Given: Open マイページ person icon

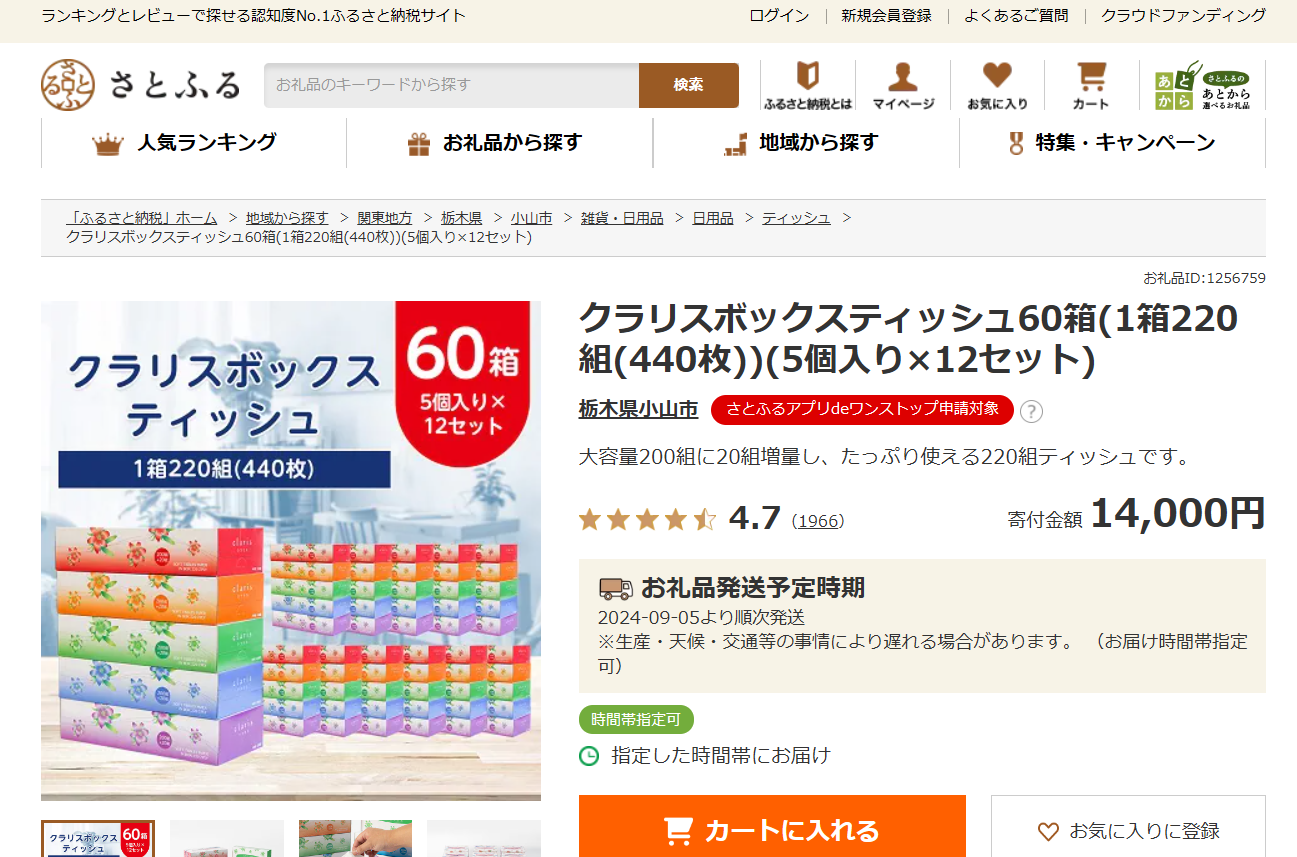Looking at the screenshot, I should pos(903,85).
